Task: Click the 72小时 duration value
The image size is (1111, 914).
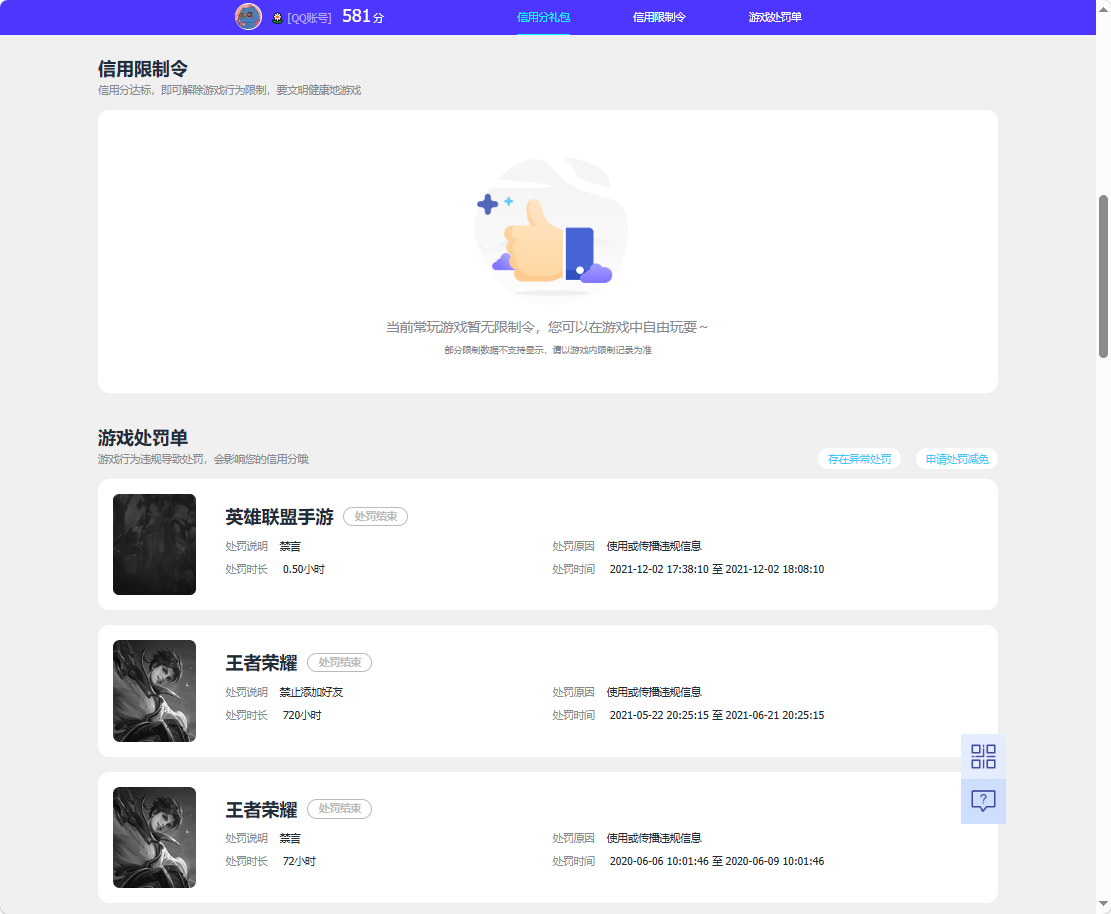Action: [299, 862]
